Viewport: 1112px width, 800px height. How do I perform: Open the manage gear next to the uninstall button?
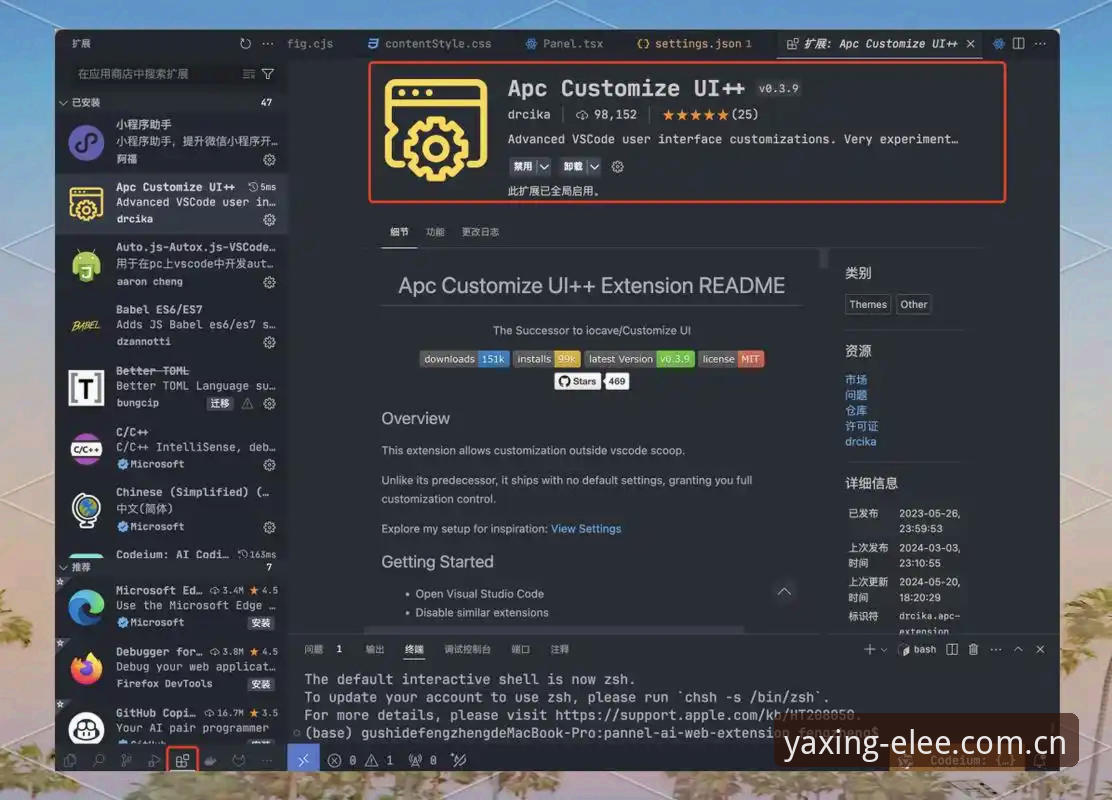(618, 167)
